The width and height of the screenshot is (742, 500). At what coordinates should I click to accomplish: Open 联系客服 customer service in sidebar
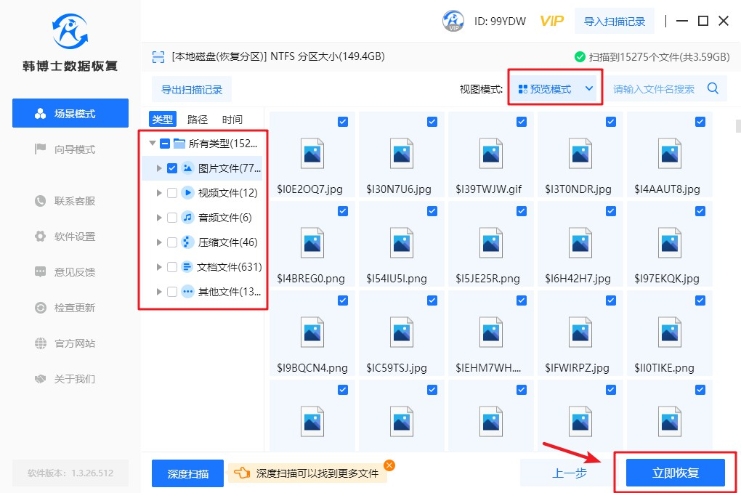[74, 201]
